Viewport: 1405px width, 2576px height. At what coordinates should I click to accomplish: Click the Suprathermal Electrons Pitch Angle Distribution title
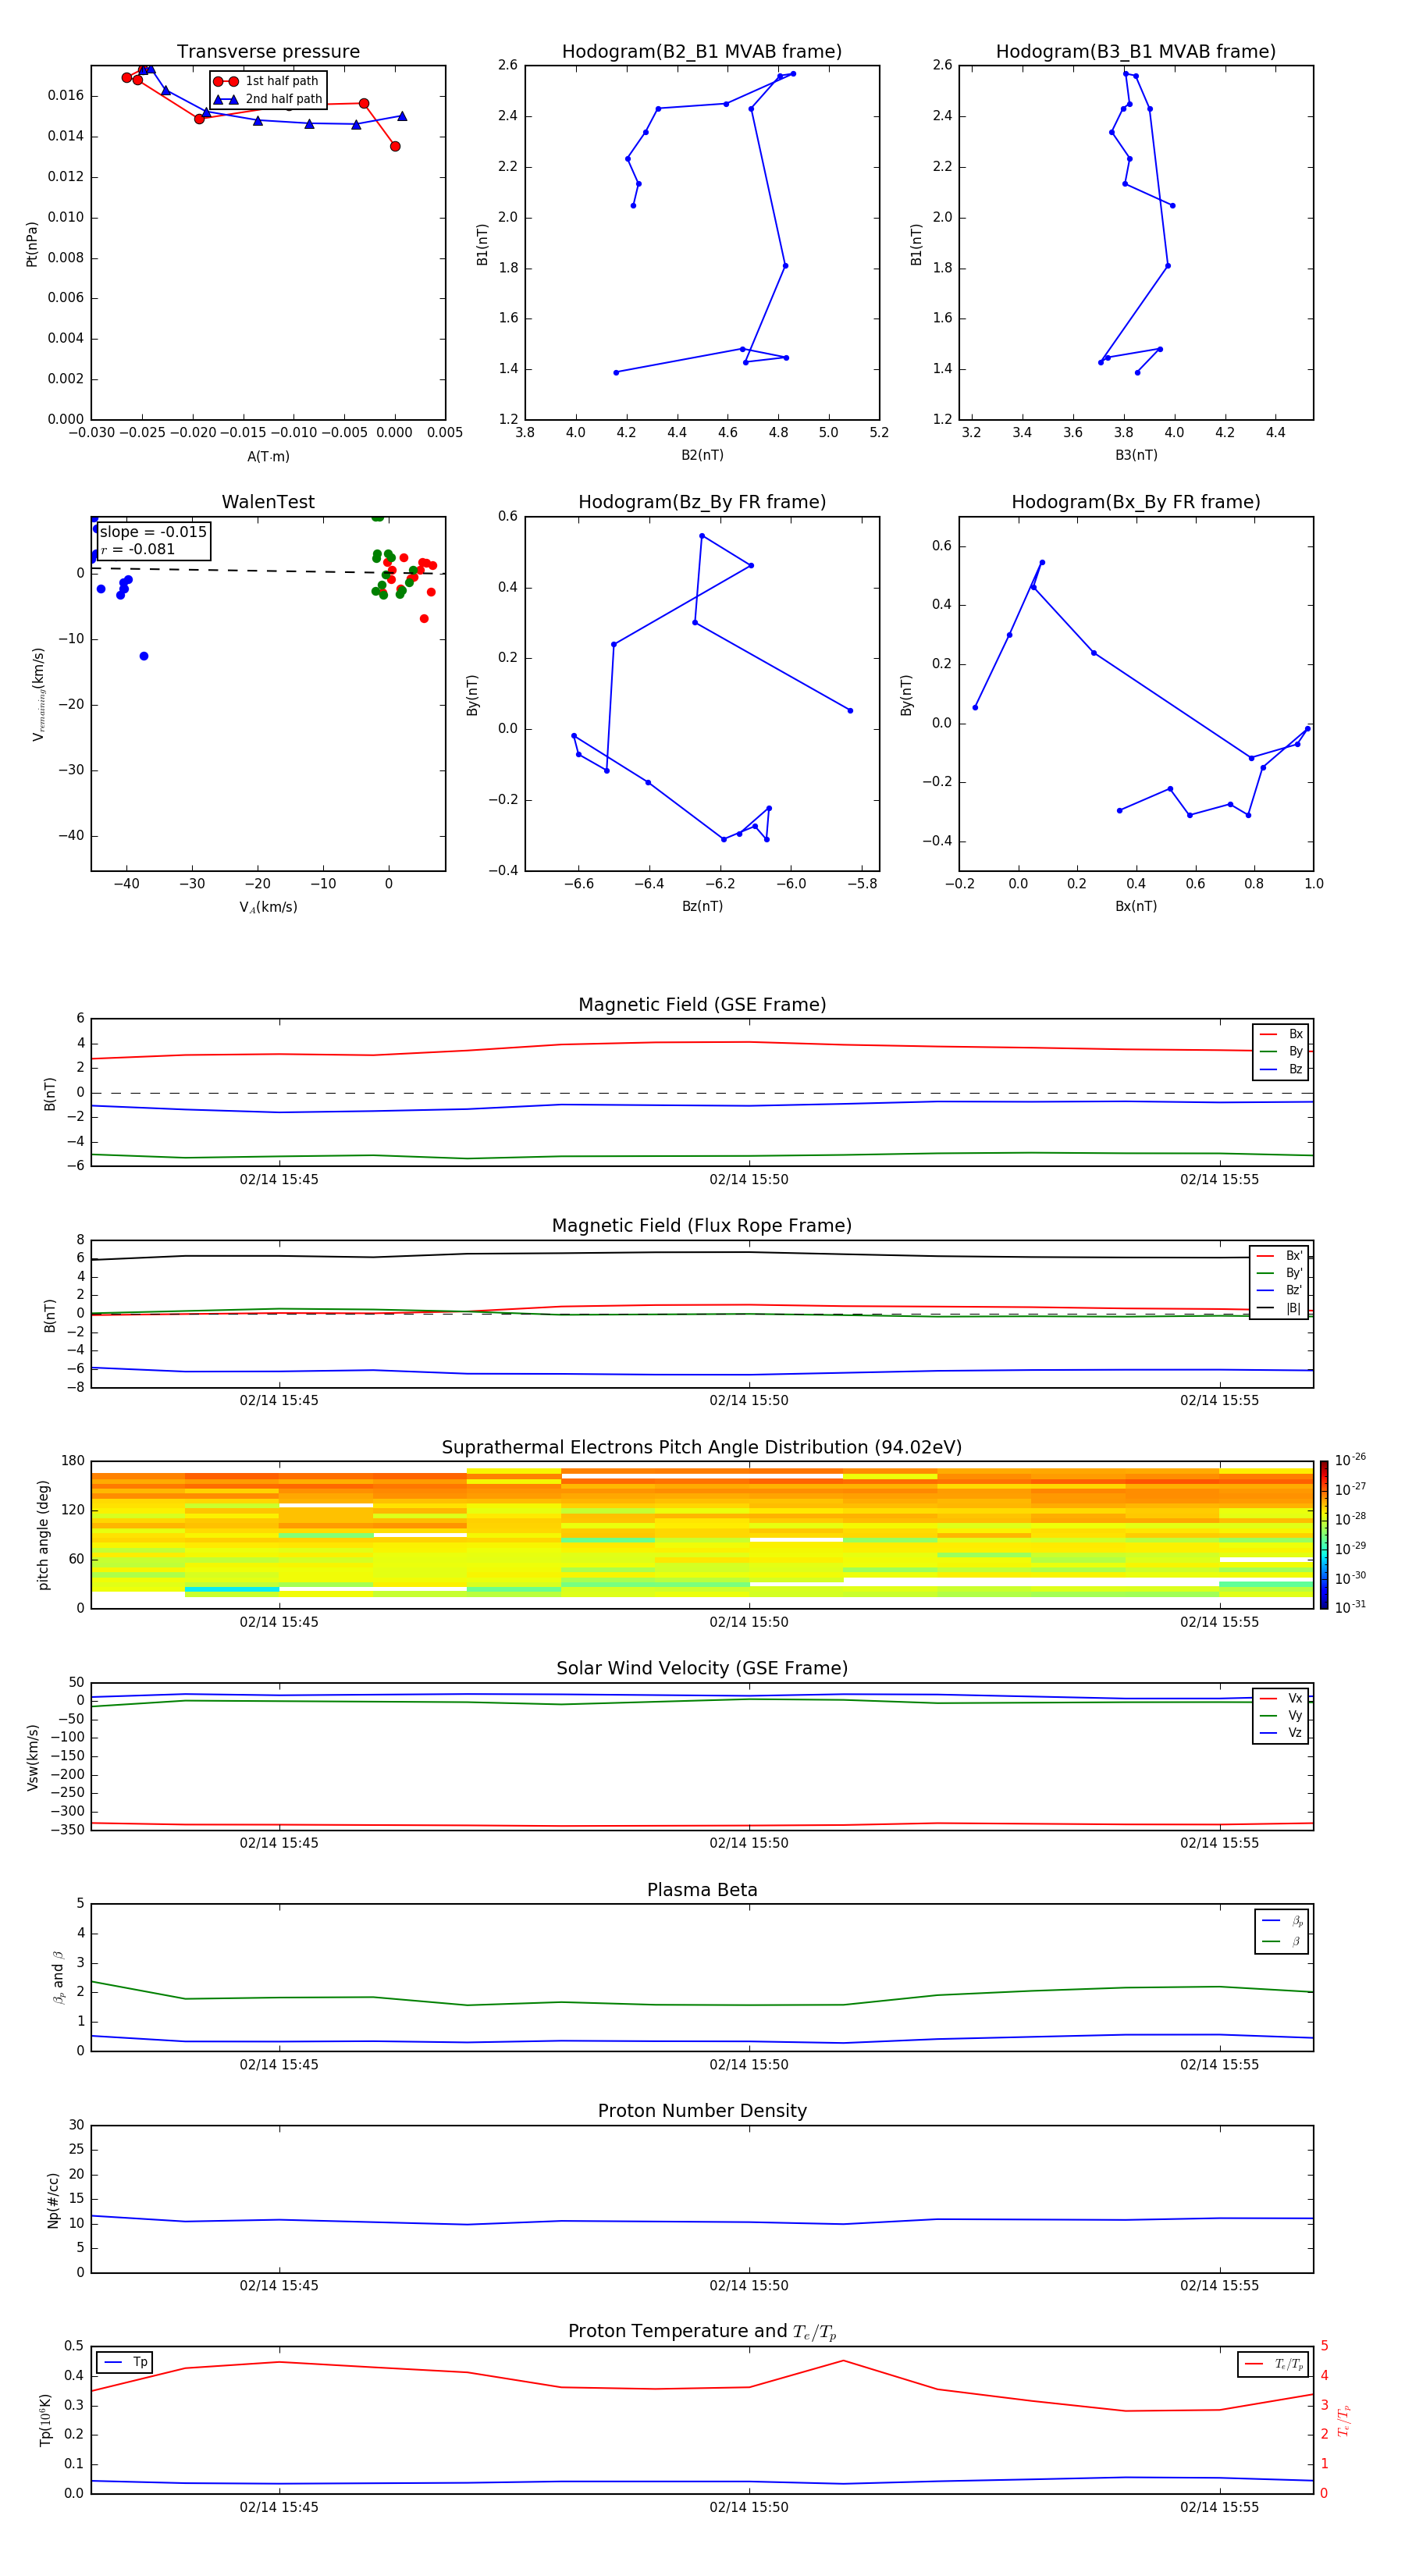coord(702,1448)
